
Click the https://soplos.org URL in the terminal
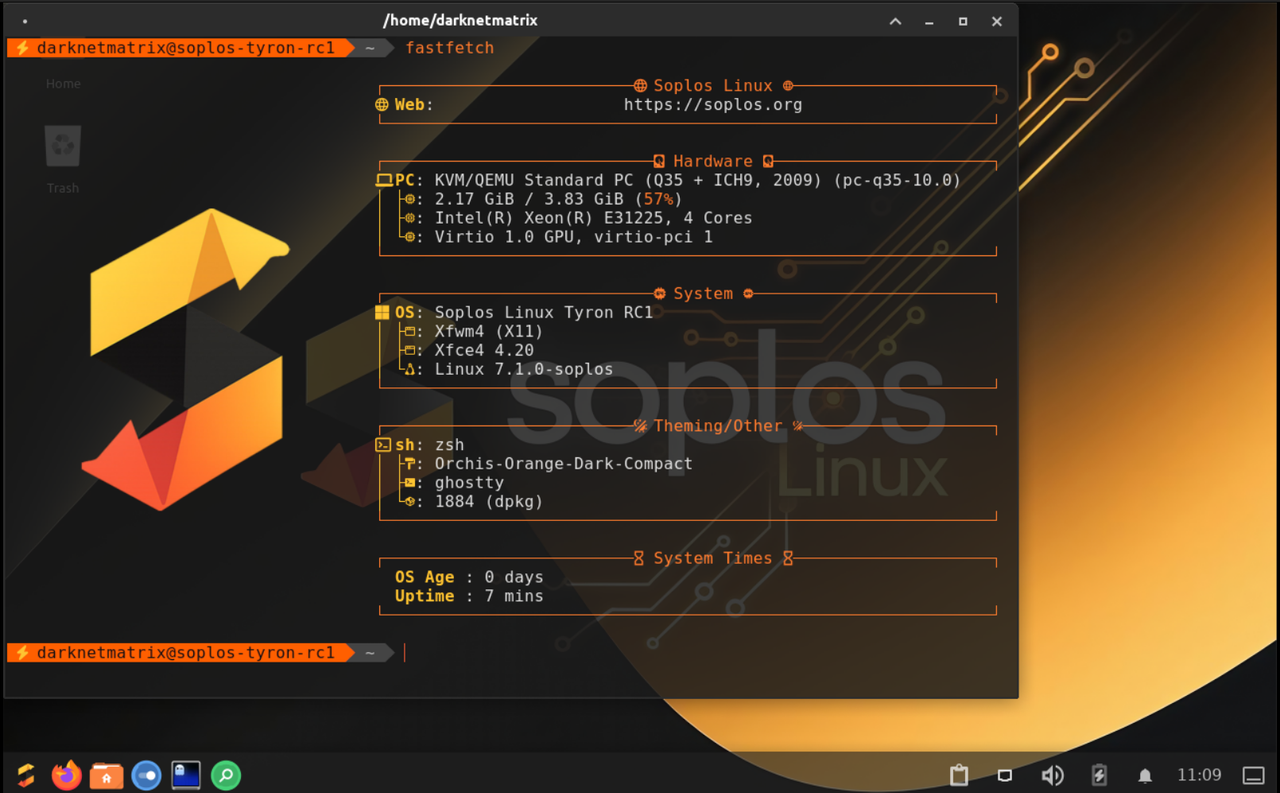pyautogui.click(x=713, y=104)
